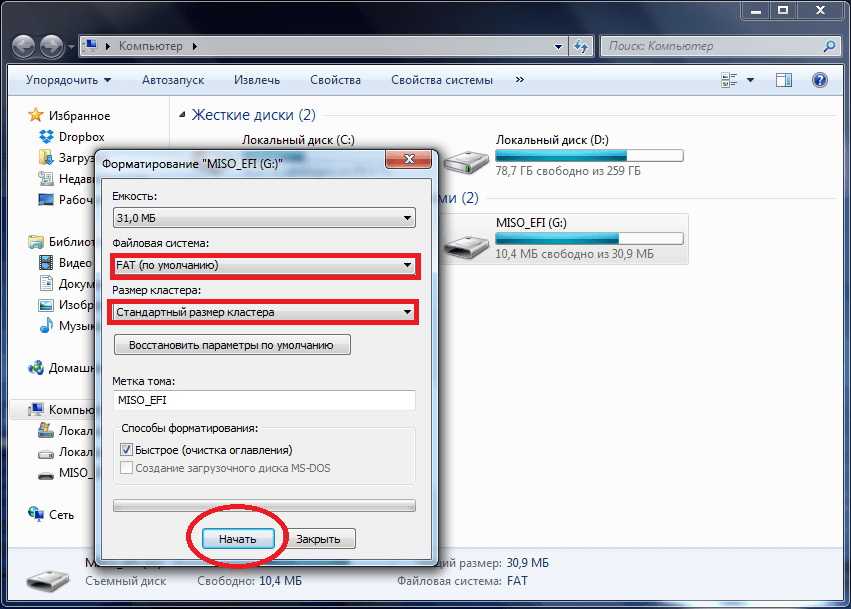Viewport: 851px width, 609px height.
Task: Click the Недавние места icon
Action: coord(46,179)
